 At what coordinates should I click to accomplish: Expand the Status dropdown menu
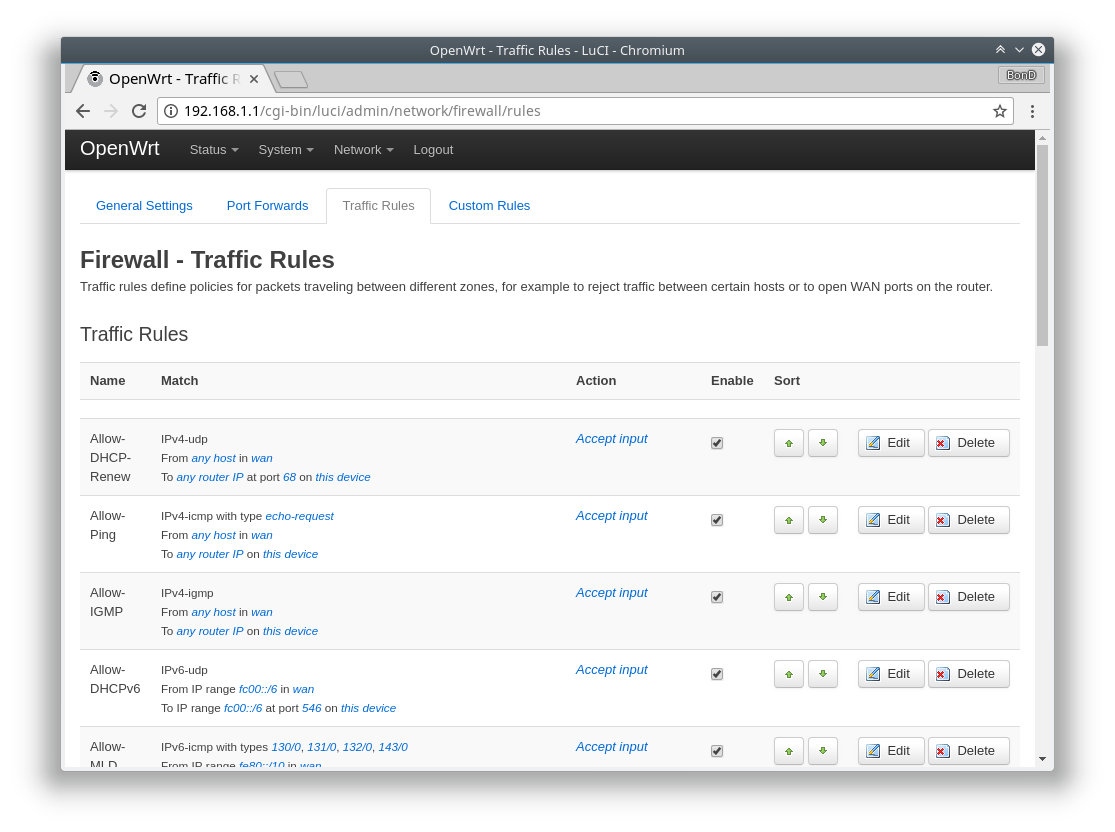(x=214, y=150)
